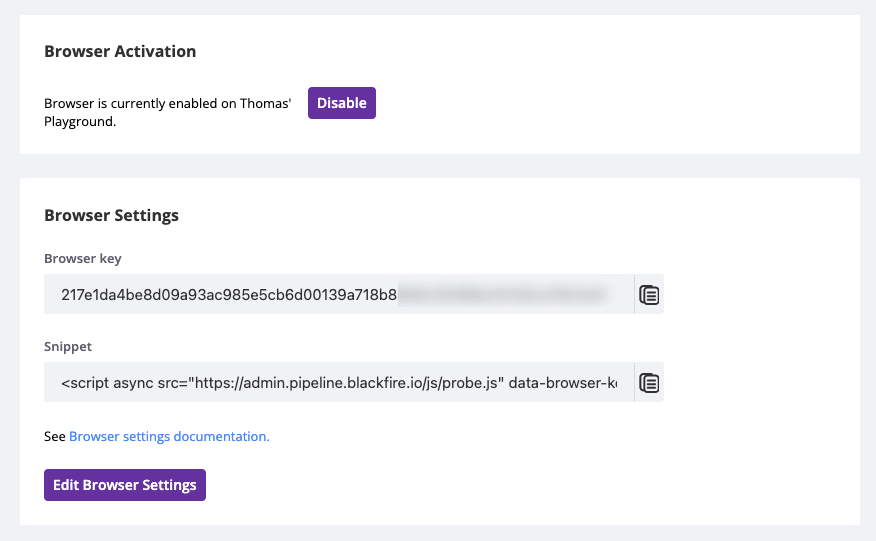Image resolution: width=876 pixels, height=541 pixels.
Task: Click the Snippet field label
Action: tap(68, 347)
